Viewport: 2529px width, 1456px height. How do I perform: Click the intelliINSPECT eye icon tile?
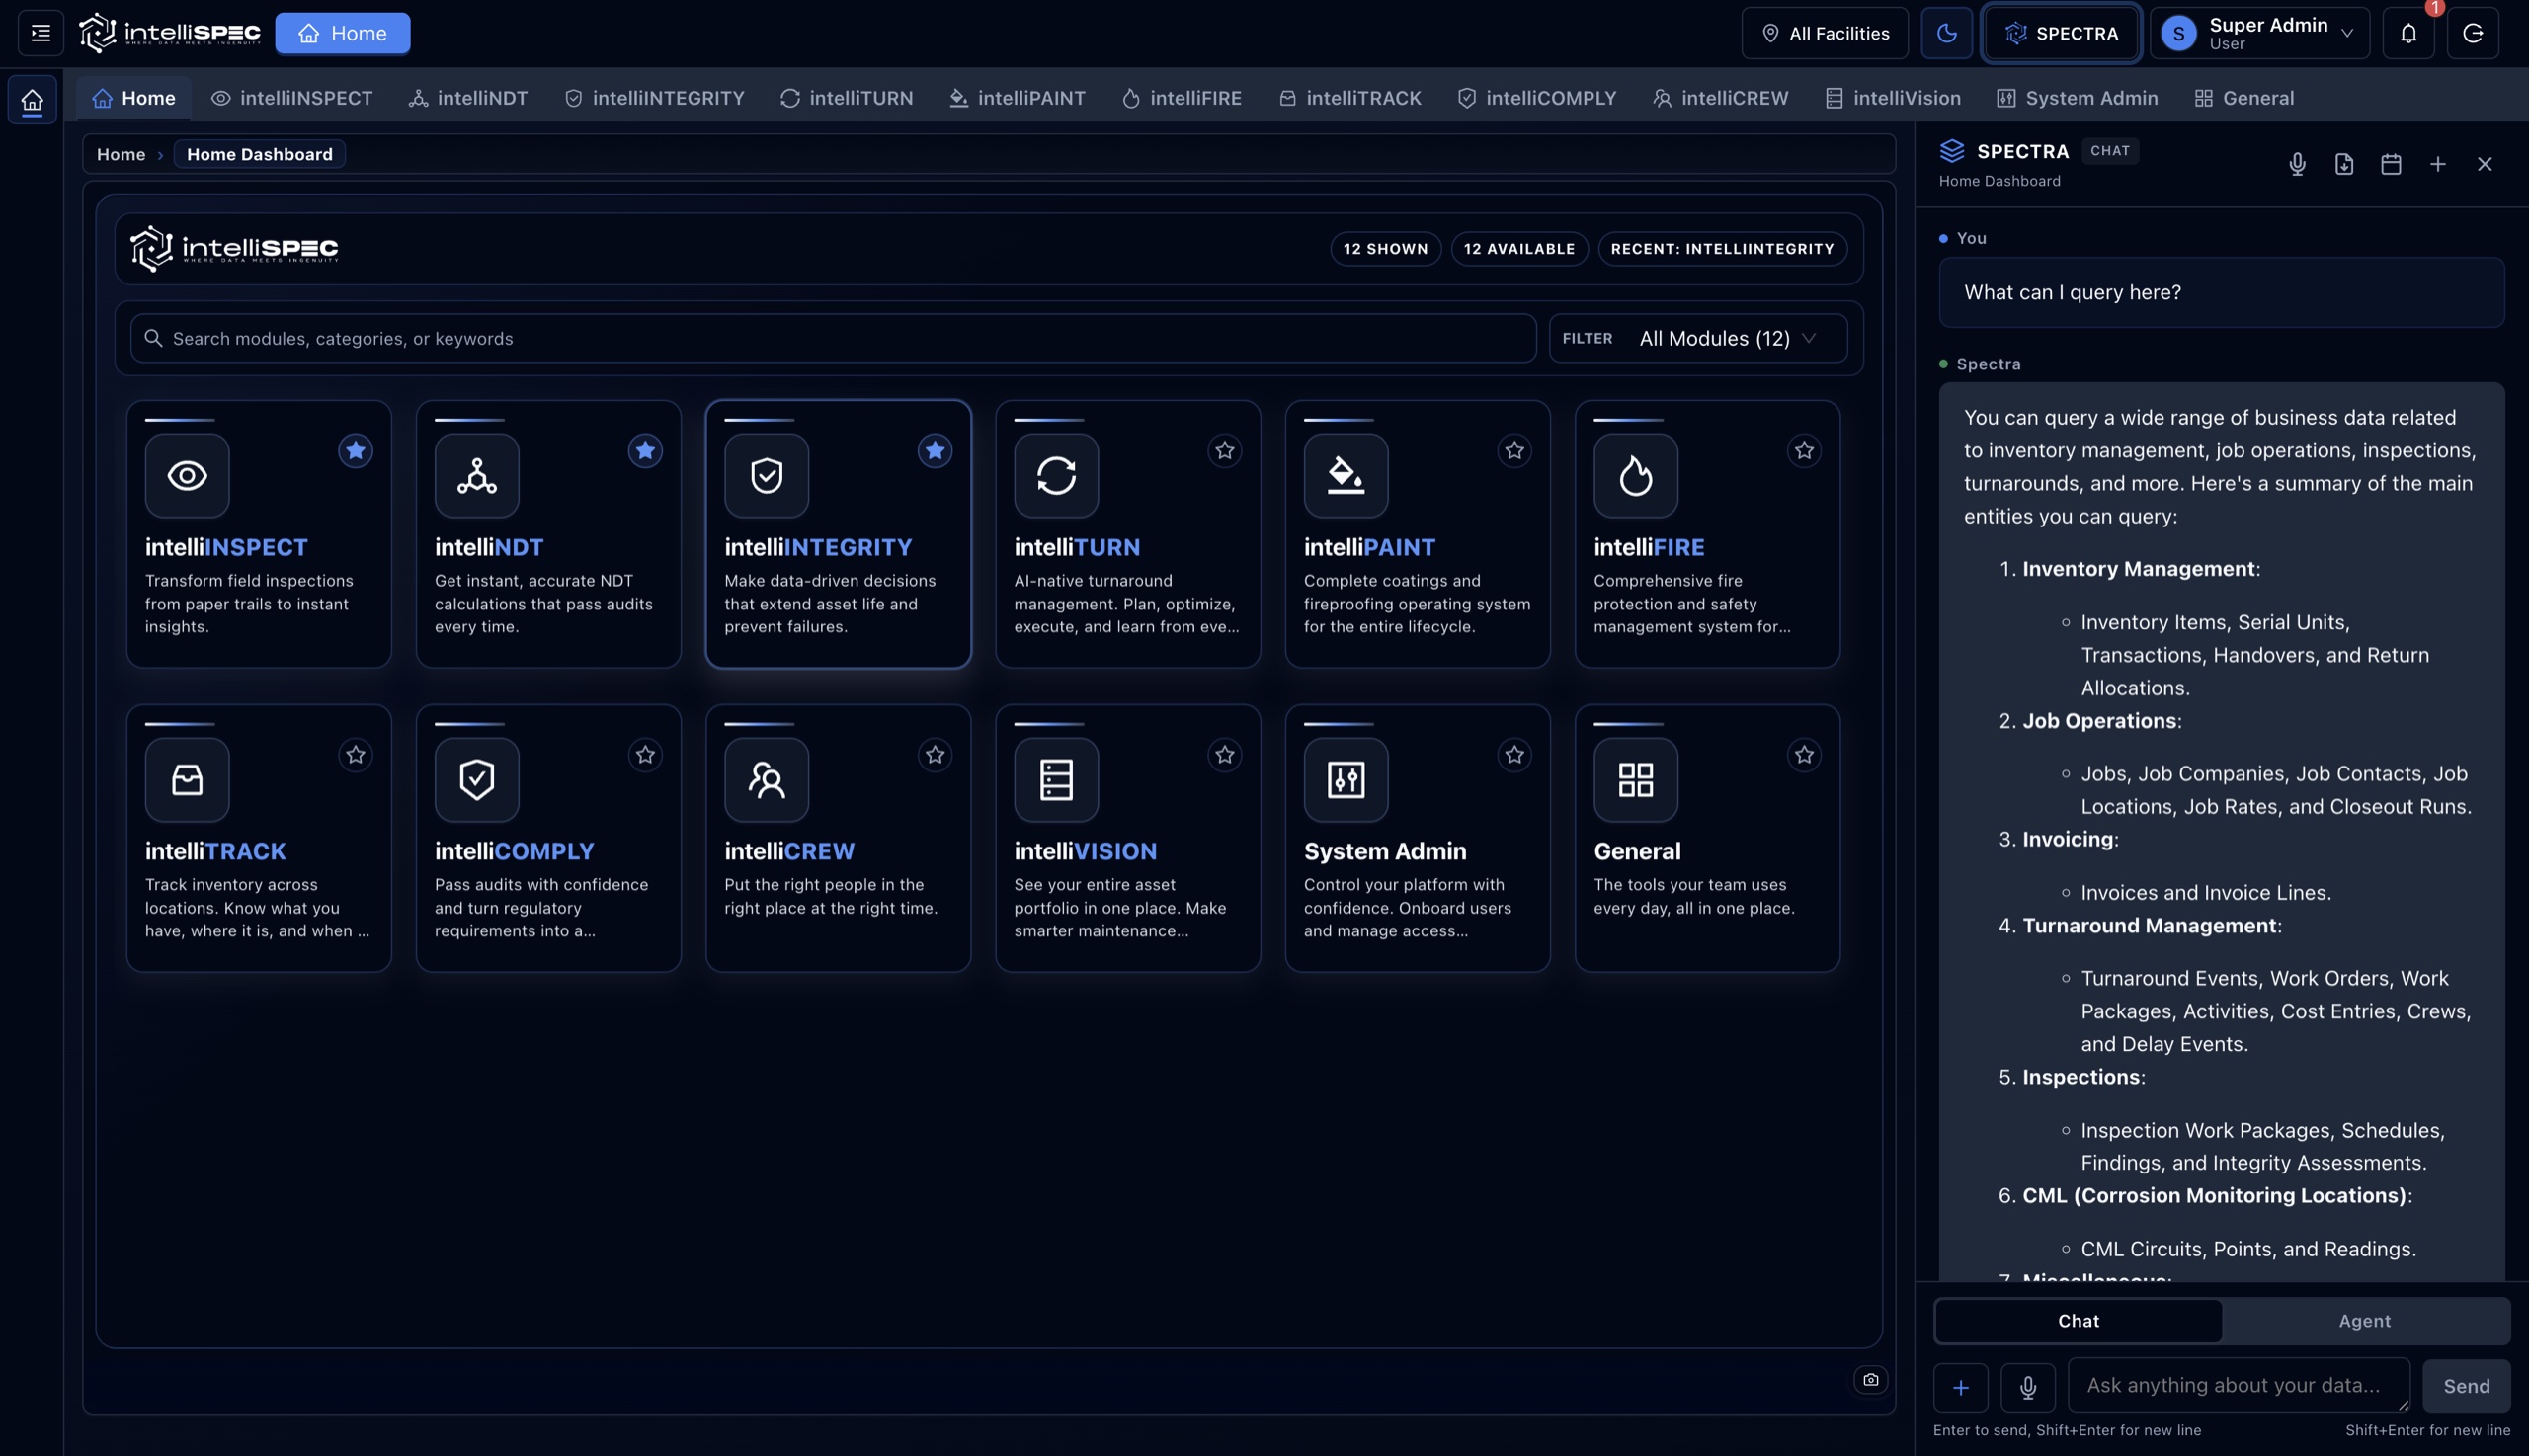(x=187, y=476)
